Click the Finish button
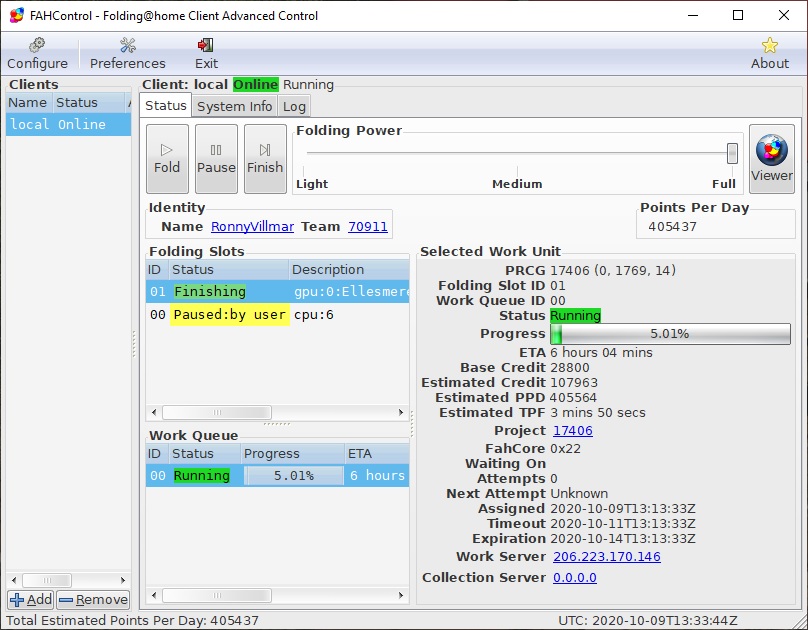 click(265, 159)
